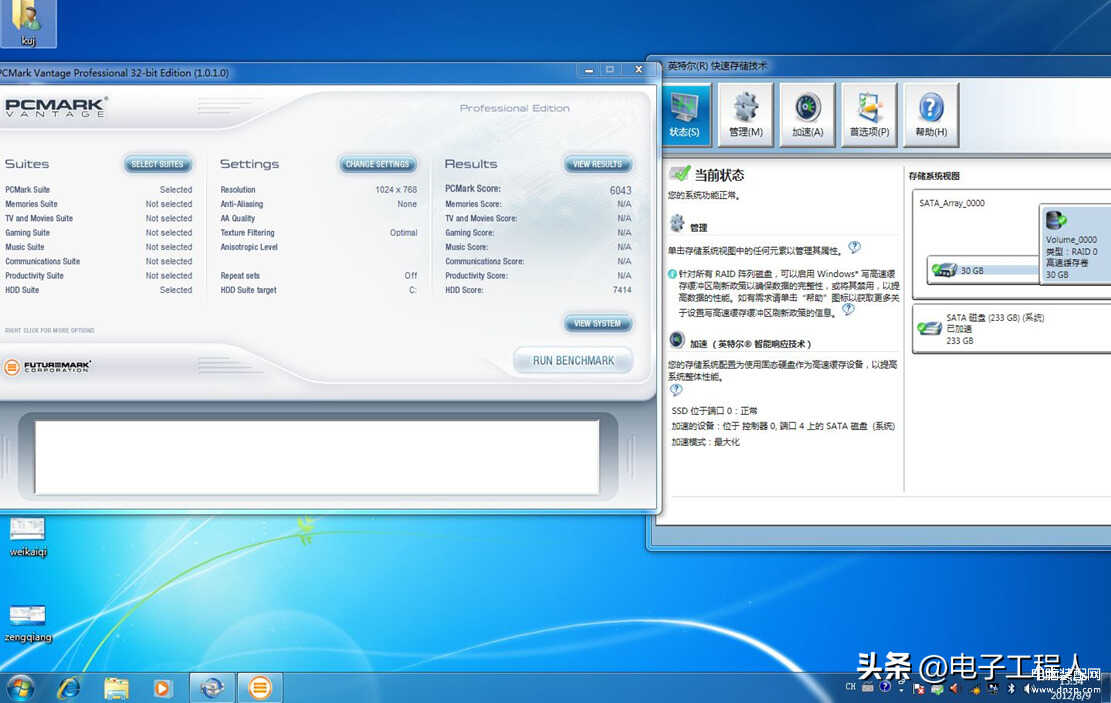1111x703 pixels.
Task: Select the weikaiqi desktop icon
Action: (x=28, y=538)
